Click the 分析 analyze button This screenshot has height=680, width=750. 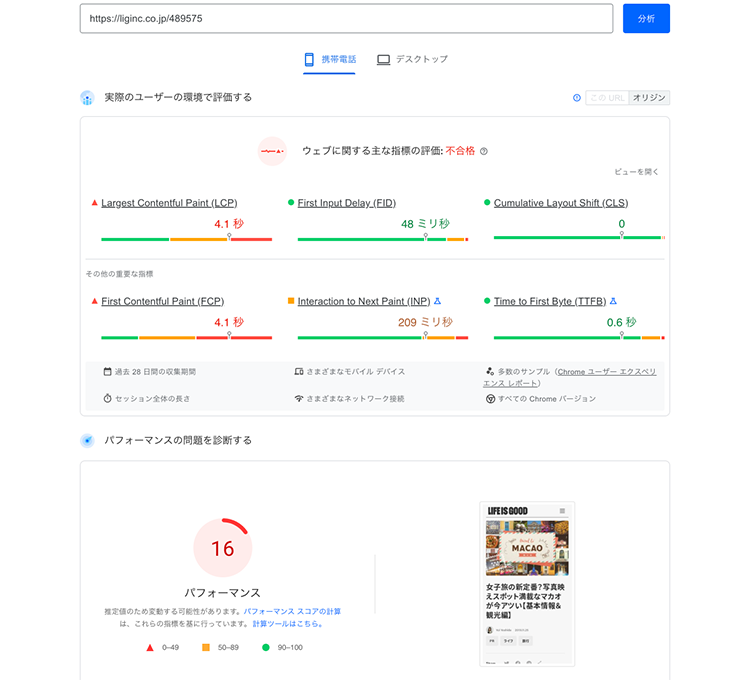pyautogui.click(x=646, y=19)
